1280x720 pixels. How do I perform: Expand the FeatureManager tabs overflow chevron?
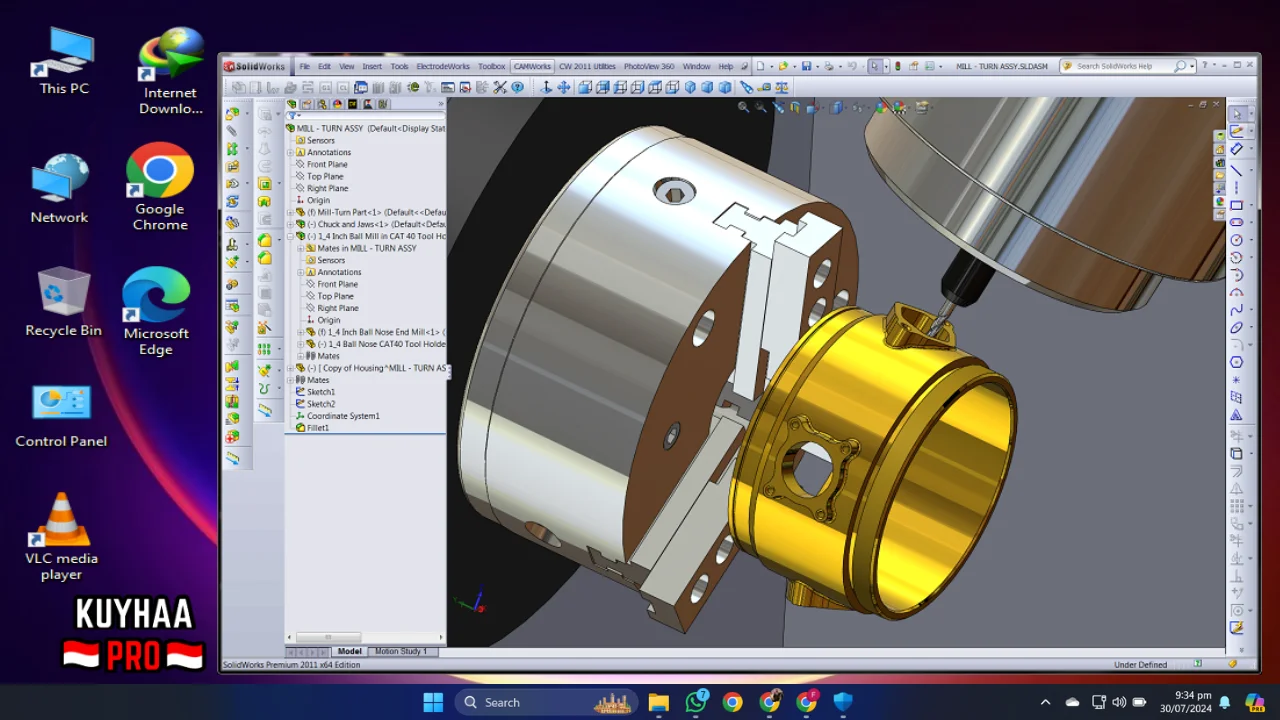tap(441, 104)
